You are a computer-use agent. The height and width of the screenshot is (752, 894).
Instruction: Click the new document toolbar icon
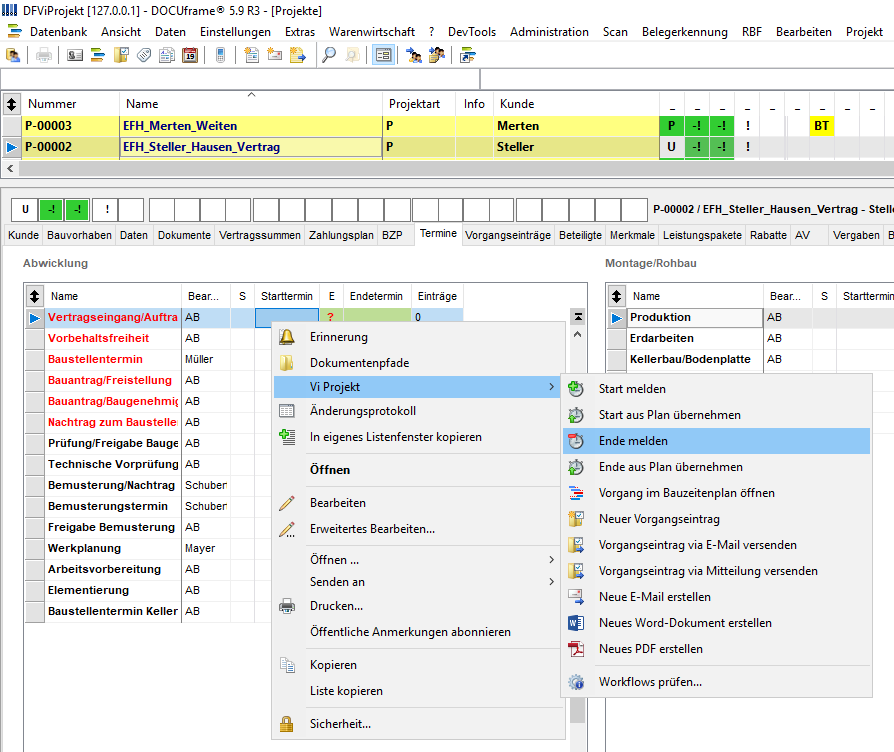[251, 55]
